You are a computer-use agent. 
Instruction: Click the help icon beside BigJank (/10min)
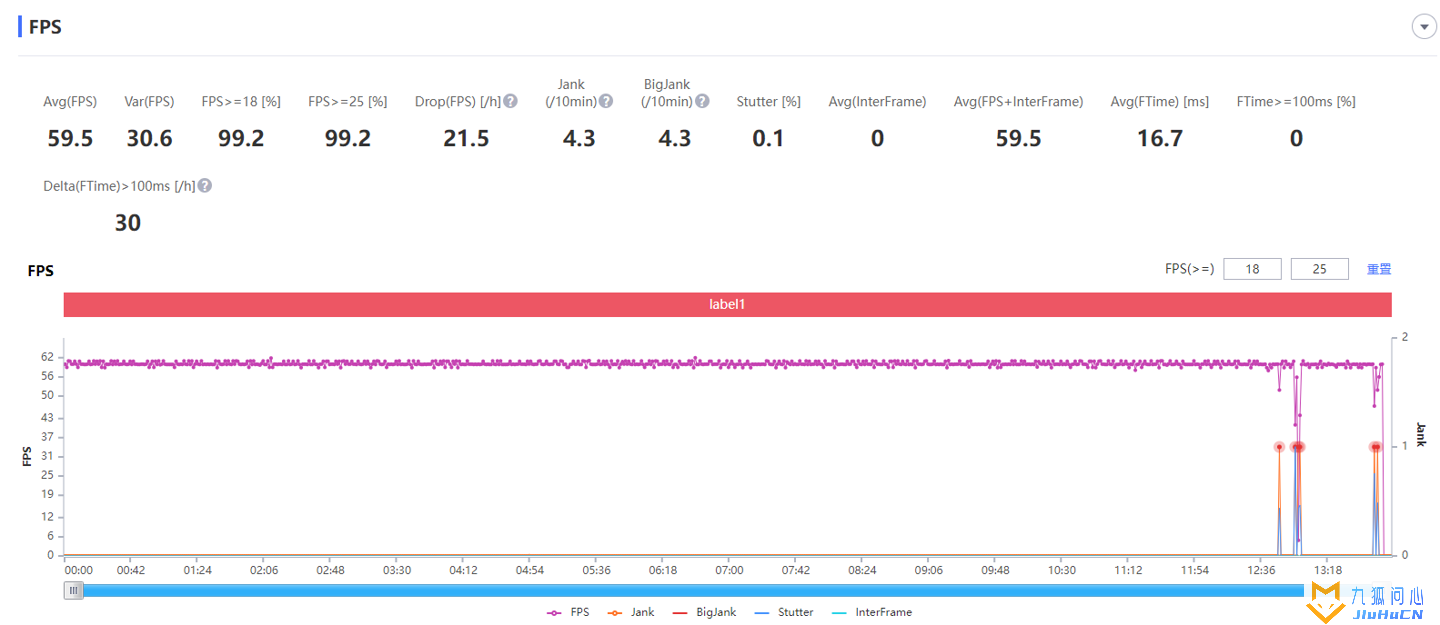pyautogui.click(x=702, y=101)
